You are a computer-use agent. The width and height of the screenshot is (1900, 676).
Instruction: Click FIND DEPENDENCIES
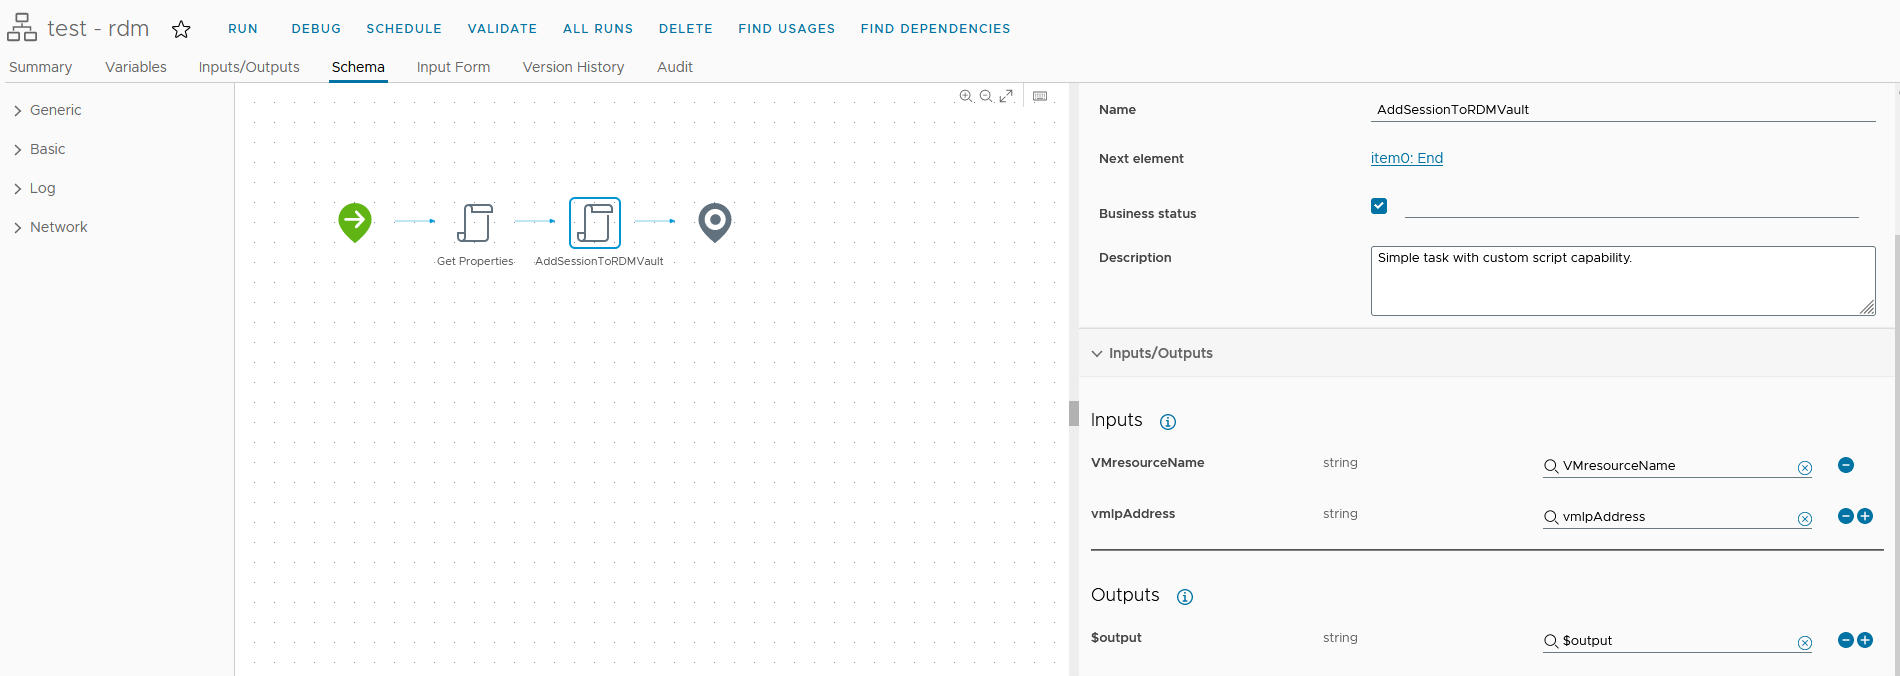tap(935, 29)
